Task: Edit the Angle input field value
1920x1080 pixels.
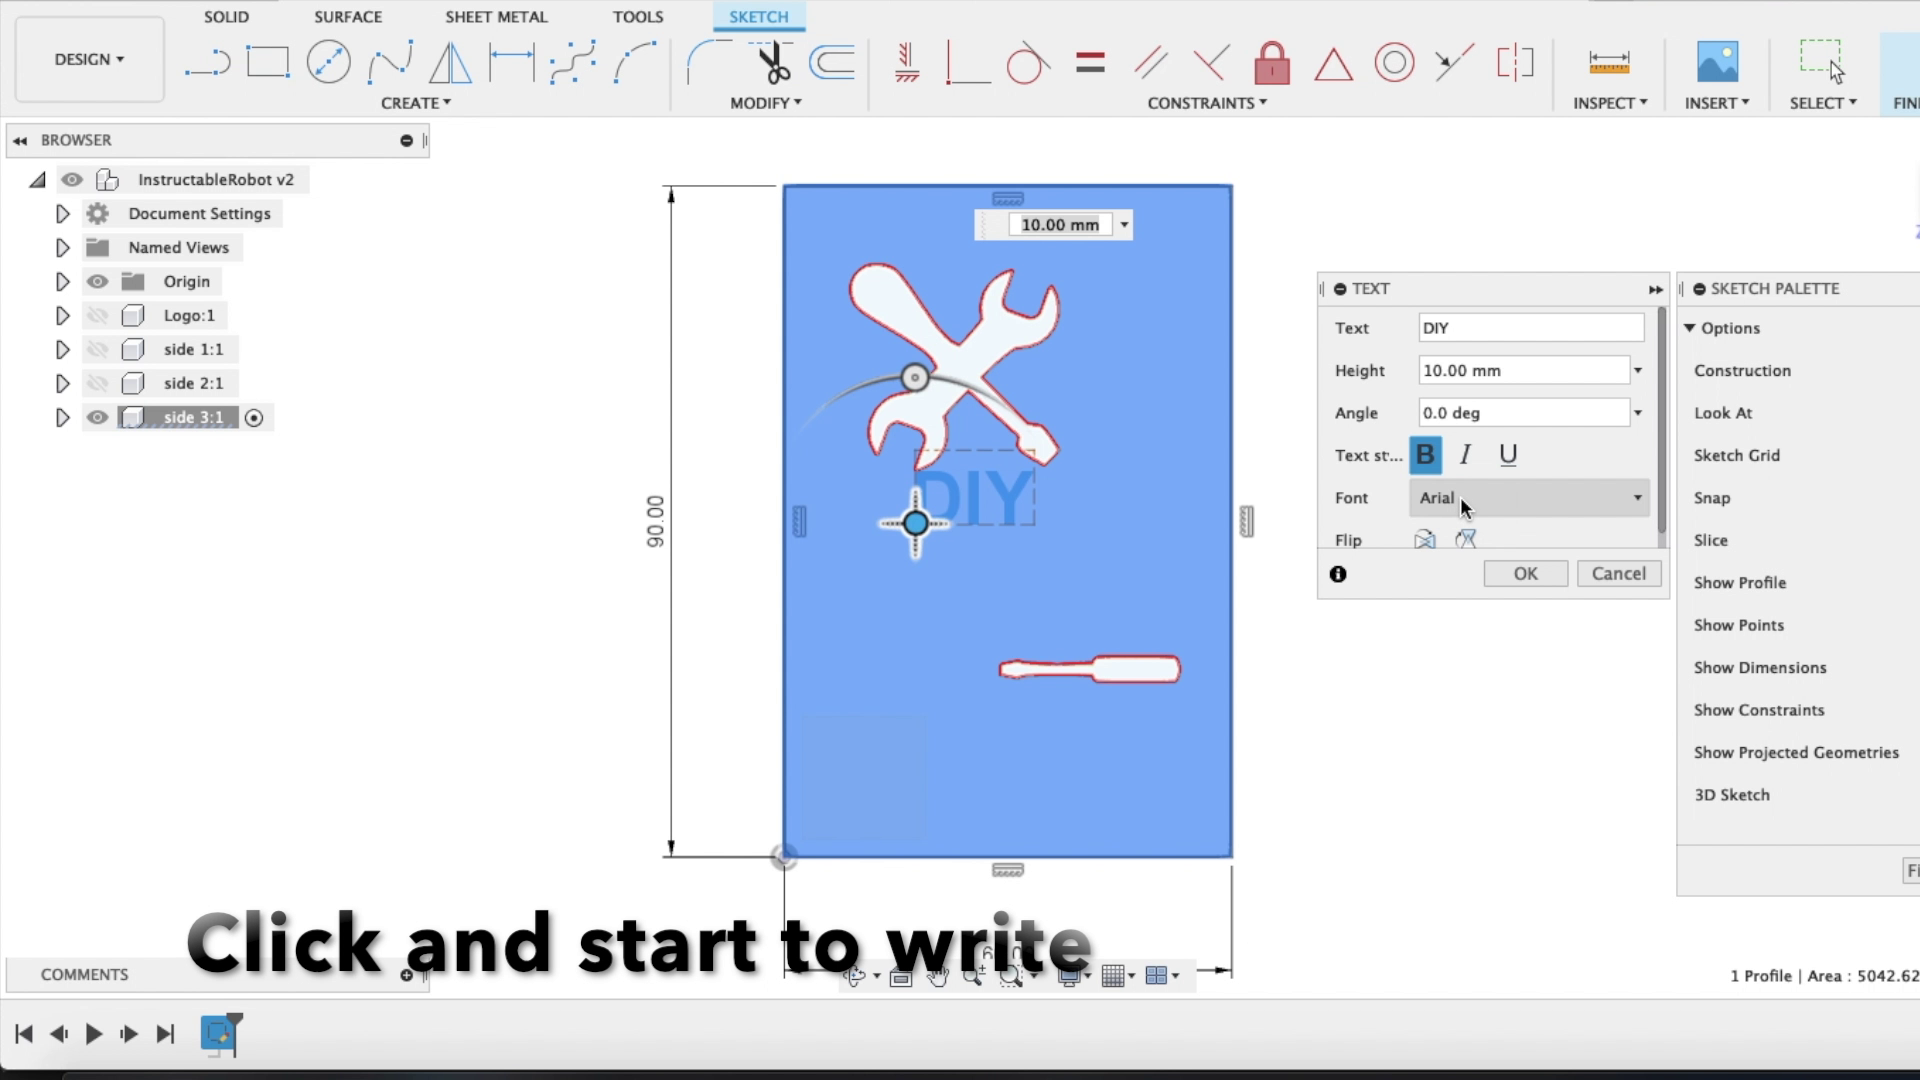Action: click(x=1523, y=412)
